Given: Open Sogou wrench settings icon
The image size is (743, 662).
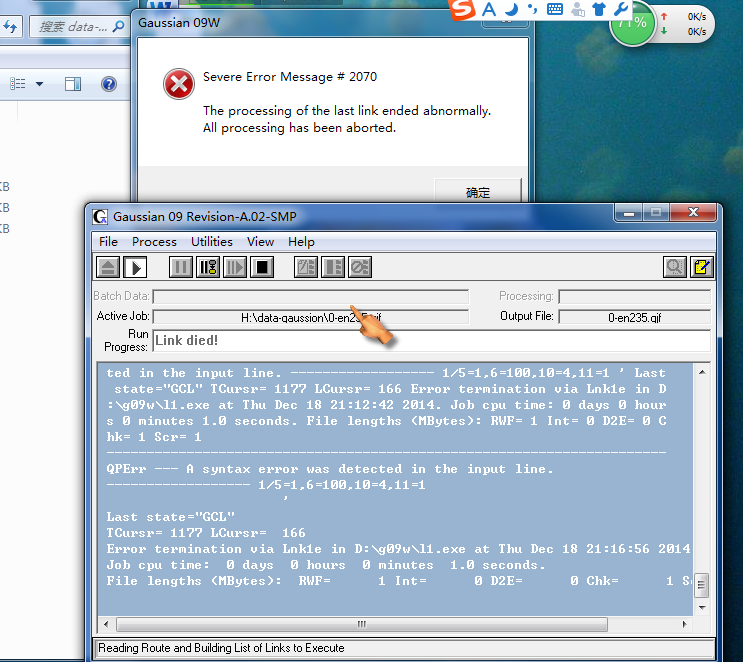Looking at the screenshot, I should (x=620, y=9).
